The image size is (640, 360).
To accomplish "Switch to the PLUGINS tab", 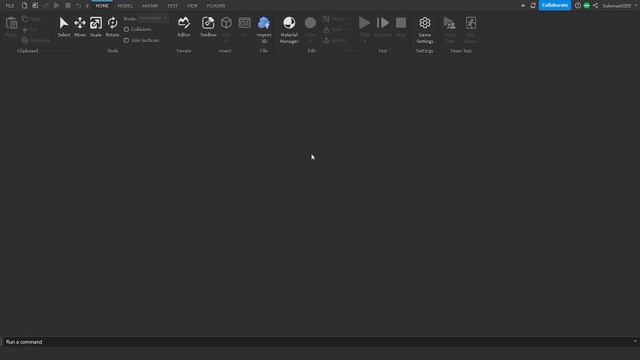I will [x=216, y=6].
